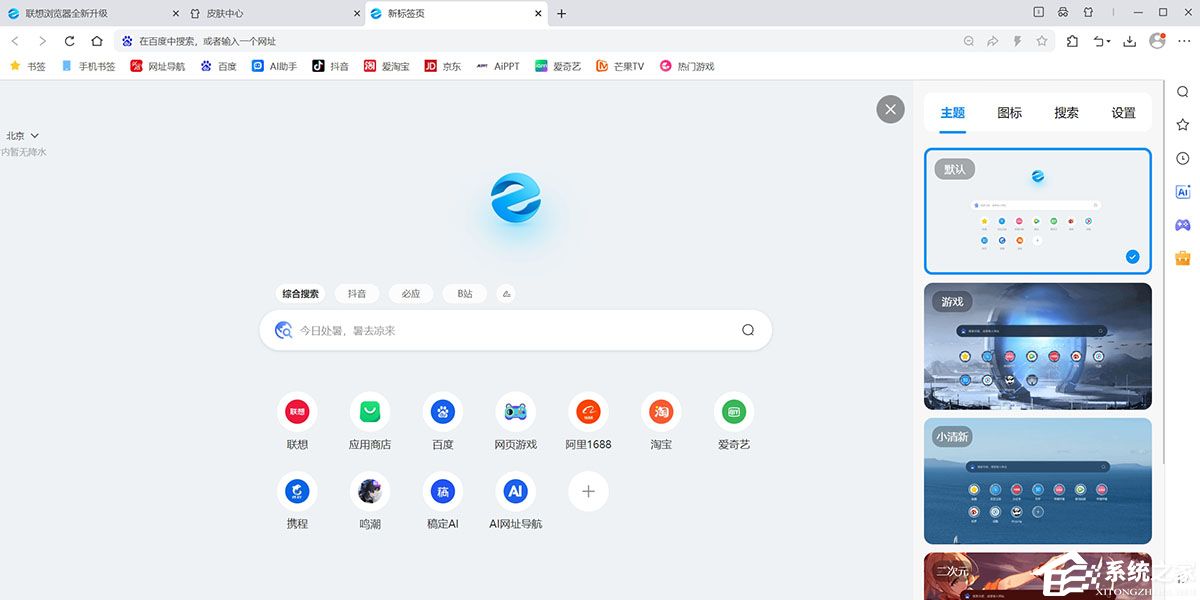Viewport: 1200px width, 600px height.
Task: Click the 稿定AI shortcut icon
Action: point(442,491)
